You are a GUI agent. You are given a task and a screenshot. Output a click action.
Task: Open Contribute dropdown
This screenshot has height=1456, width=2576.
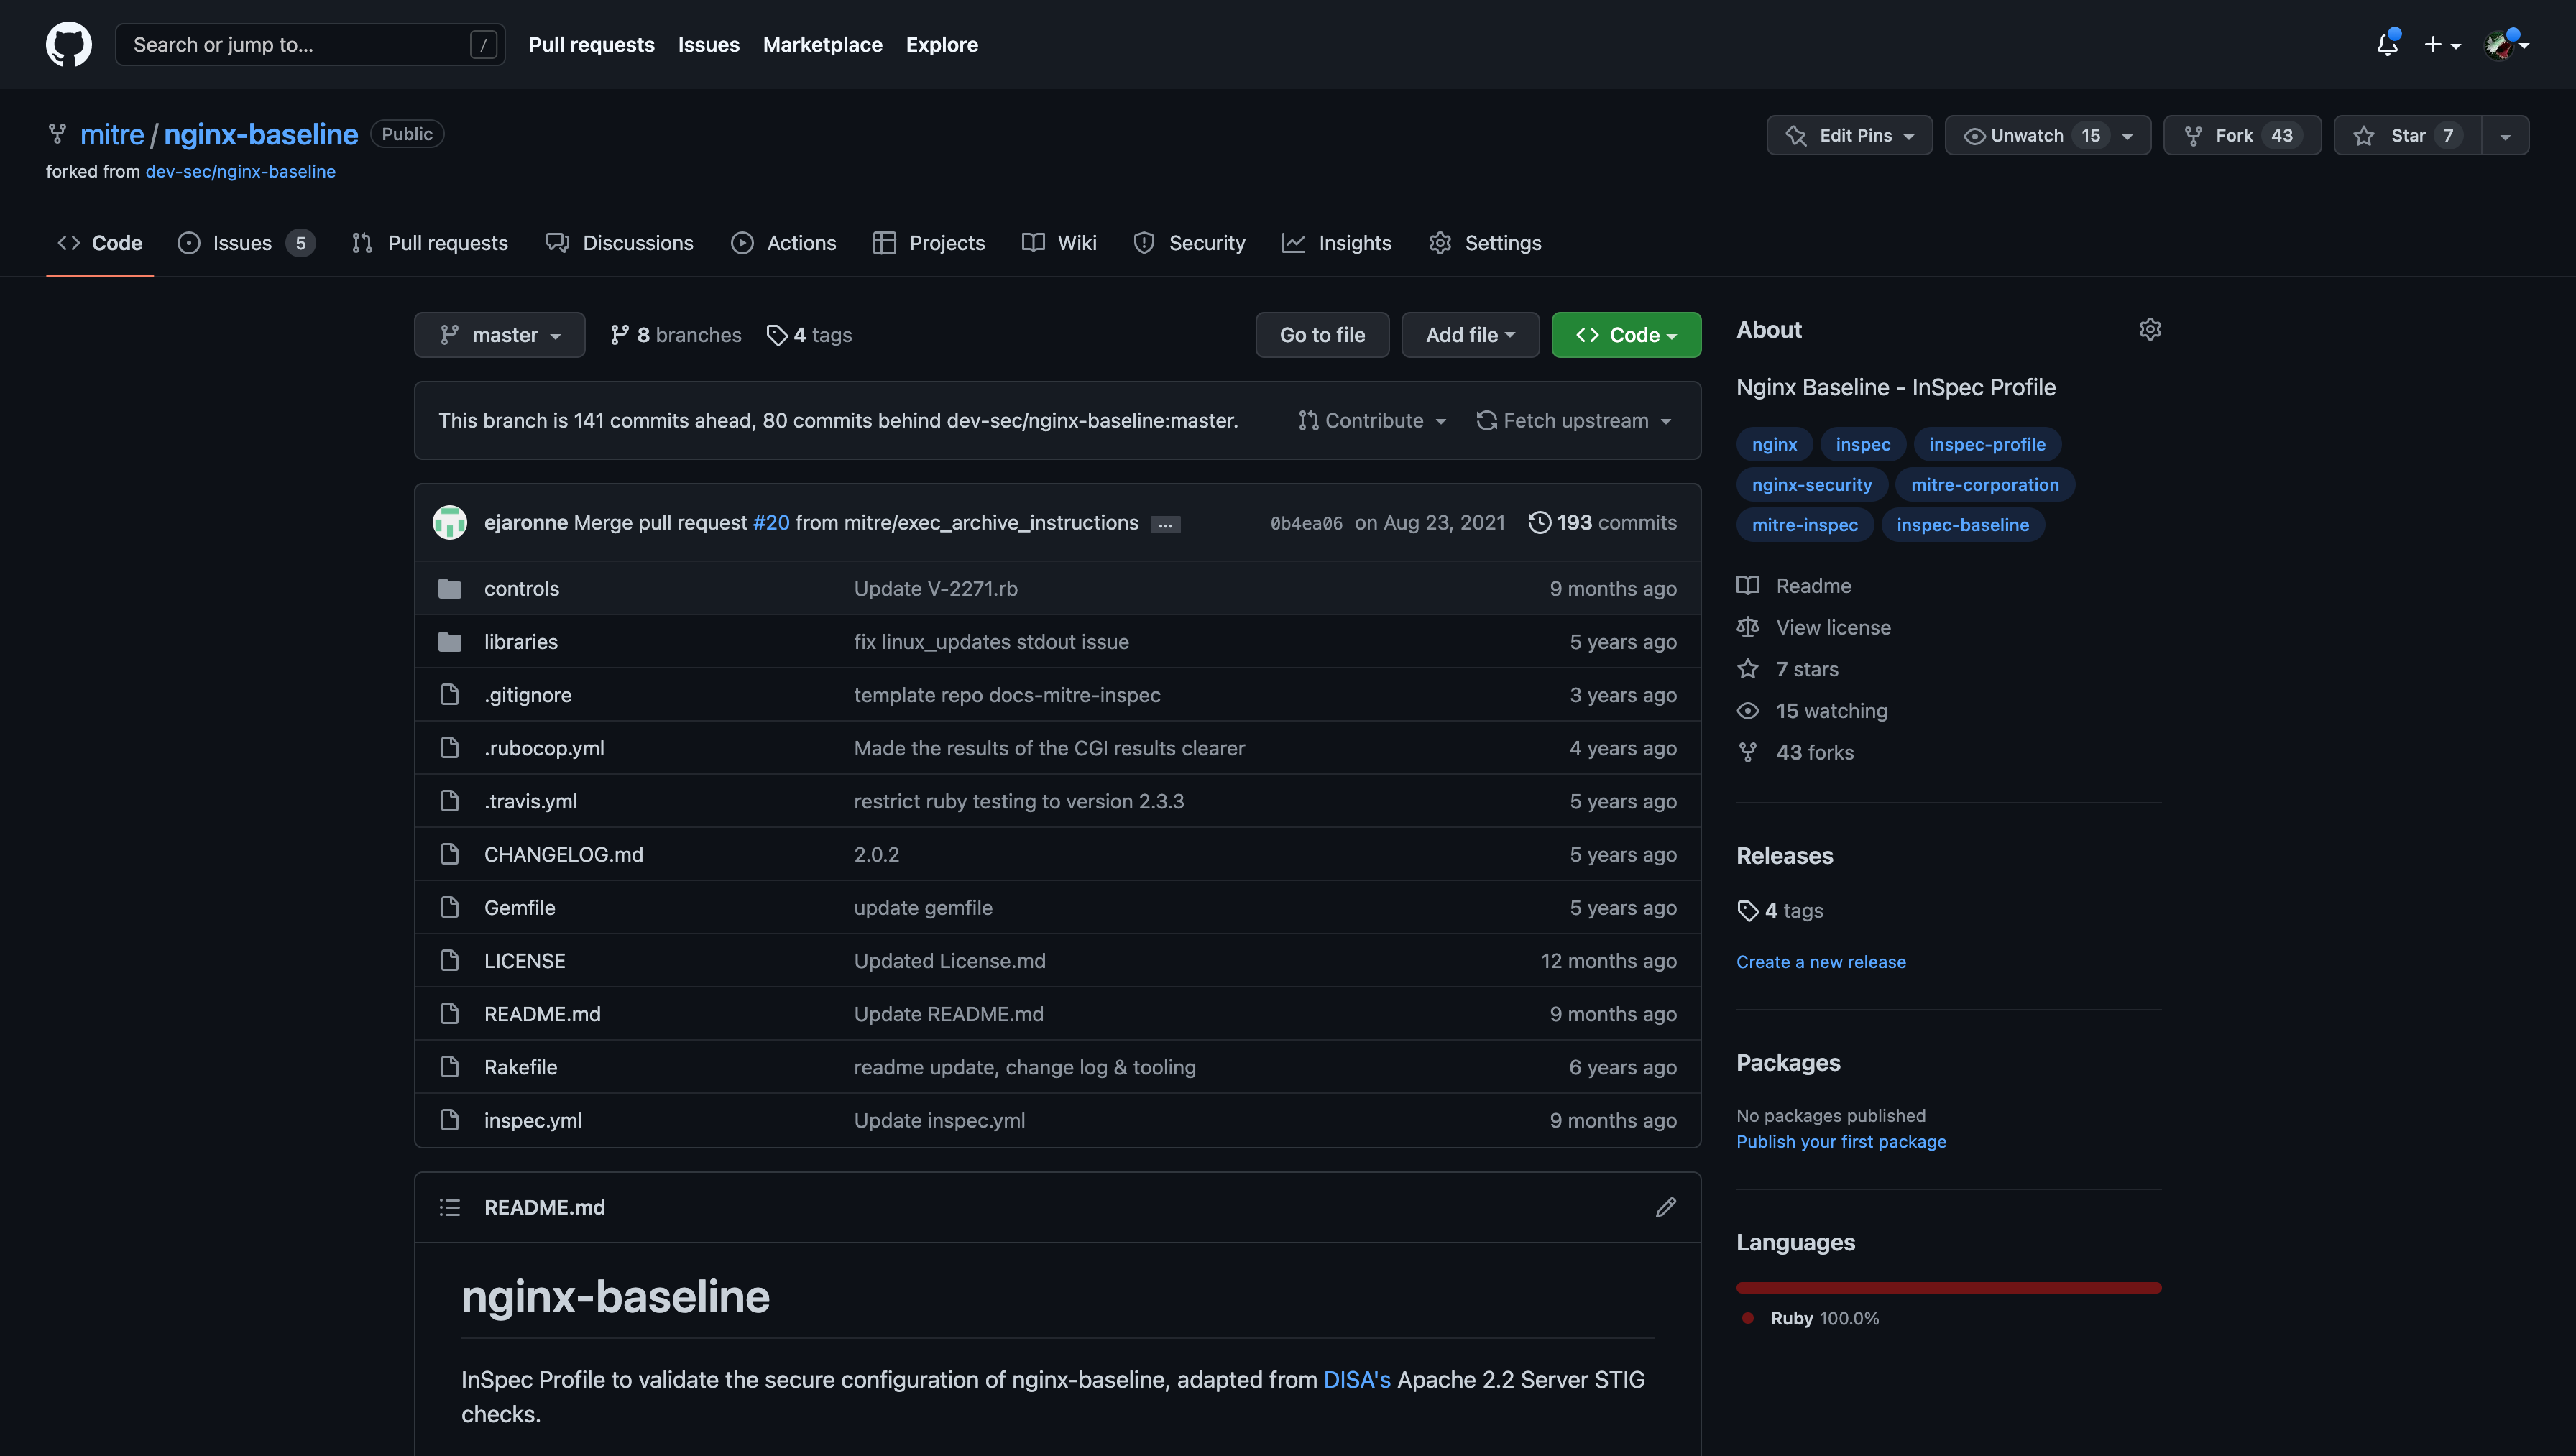1372,421
